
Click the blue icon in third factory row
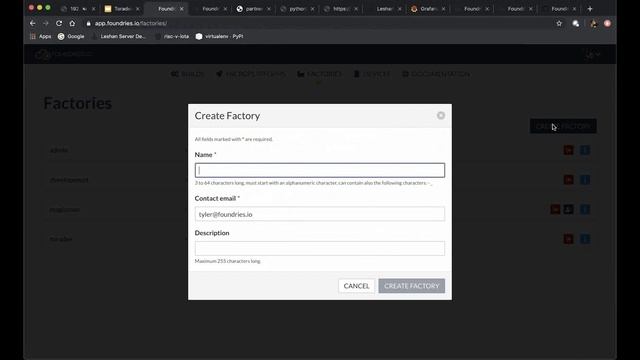pos(585,209)
